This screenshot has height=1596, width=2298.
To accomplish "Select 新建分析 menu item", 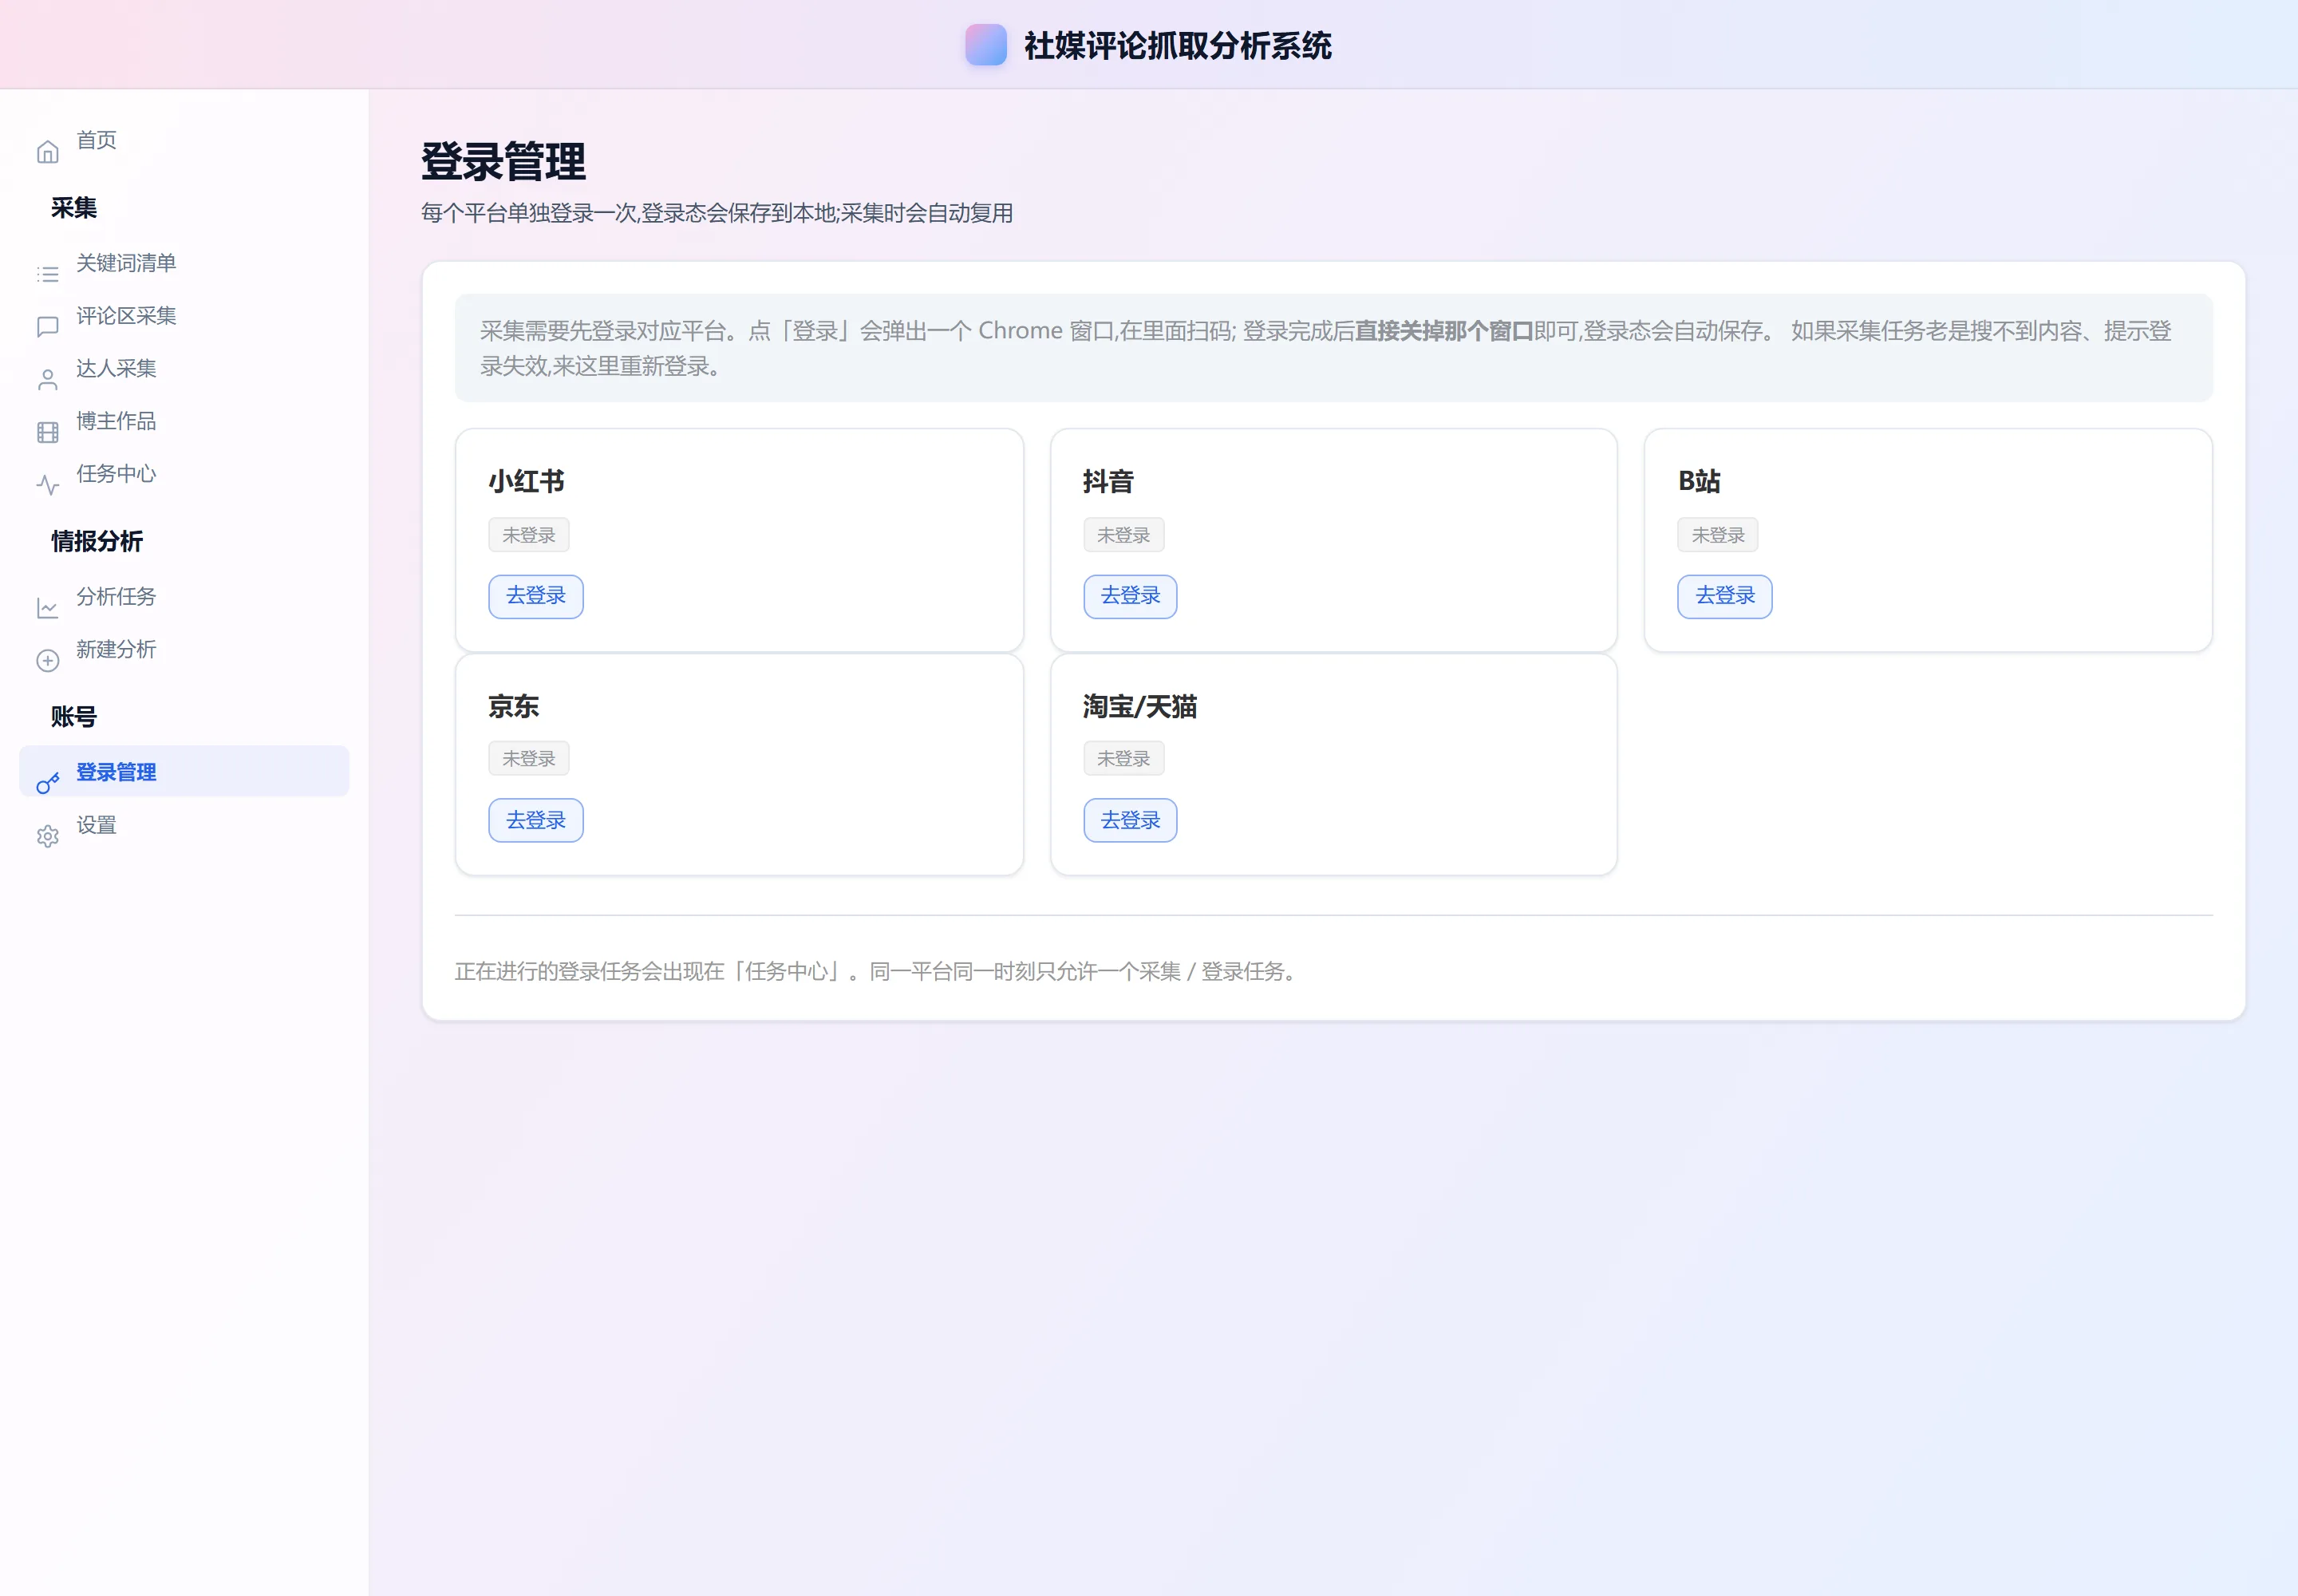I will [x=184, y=650].
